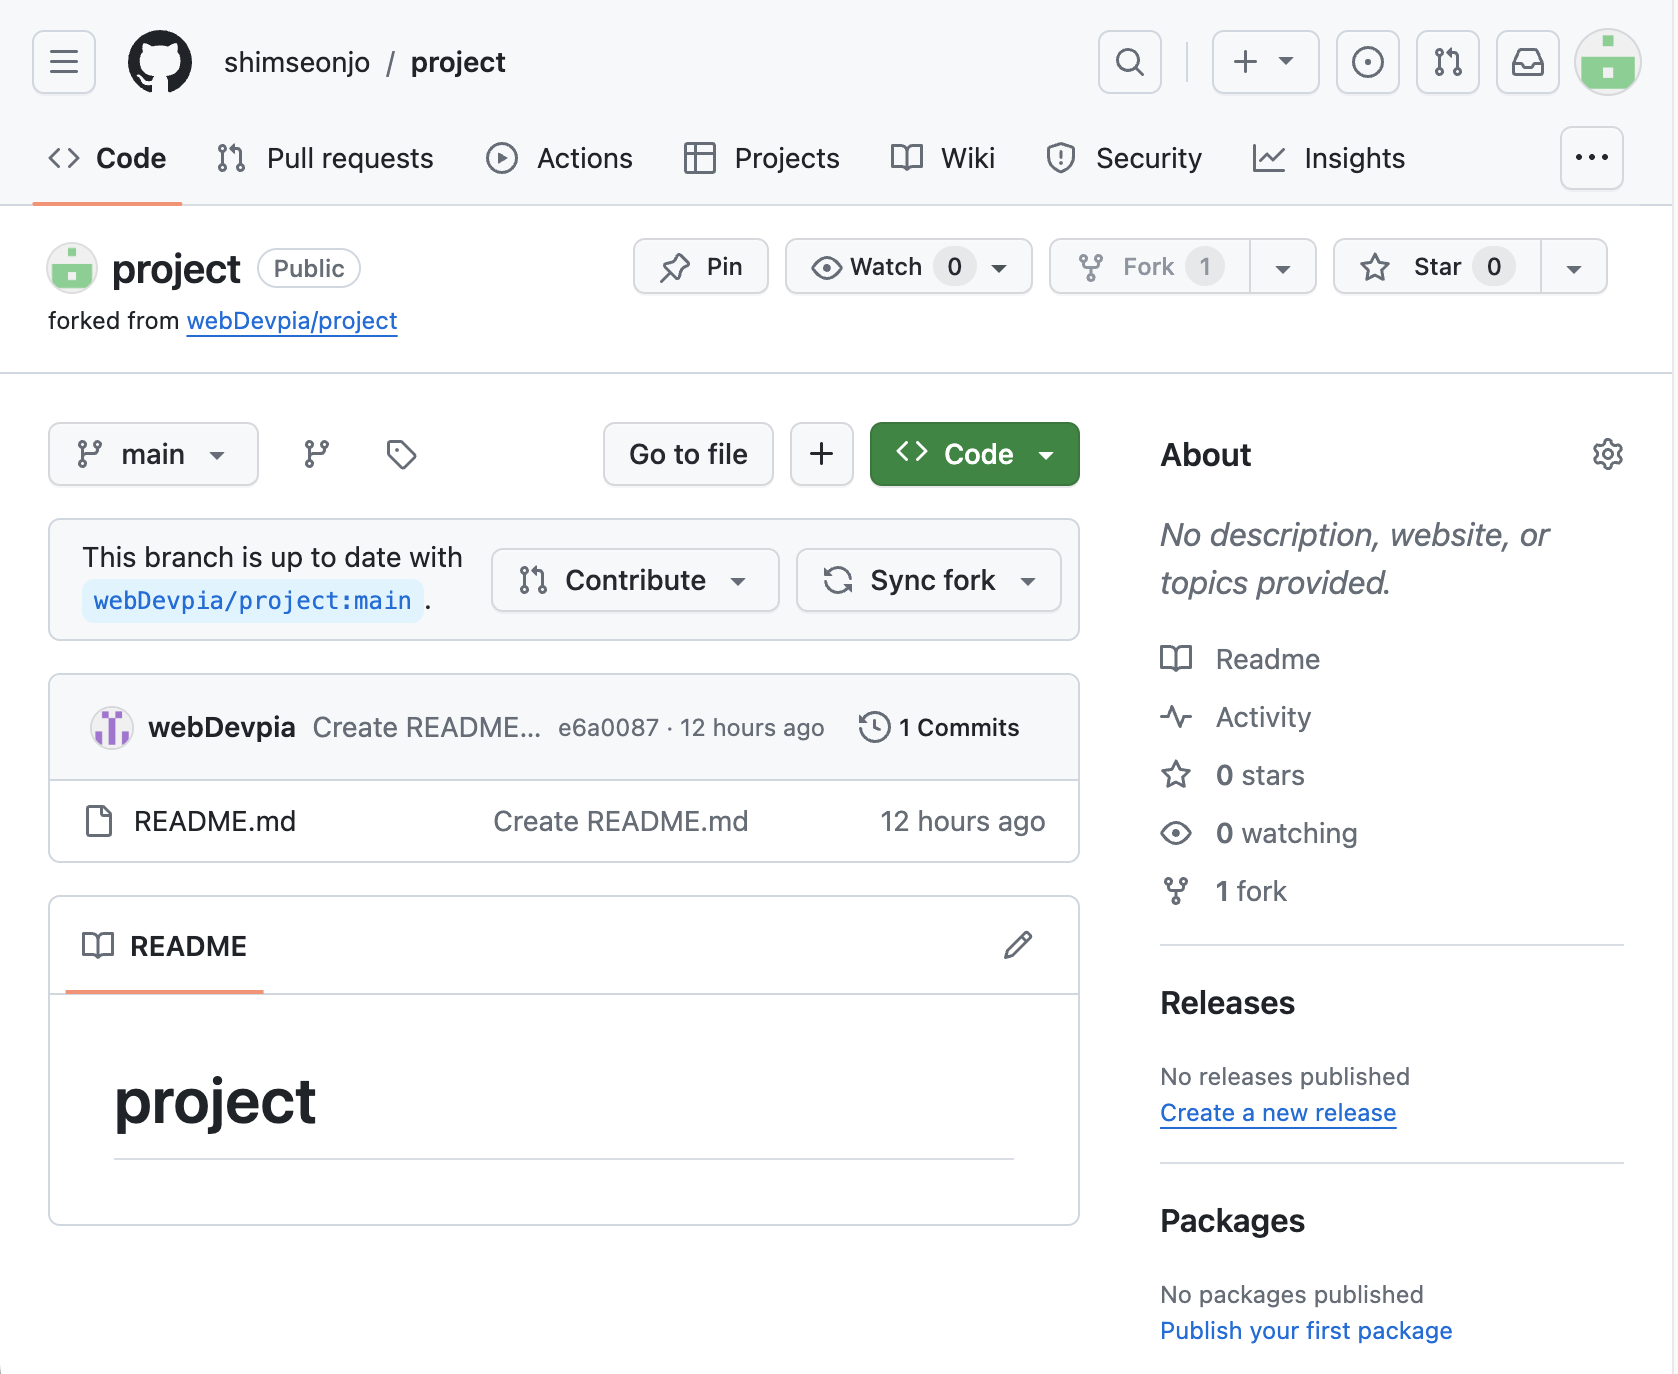The width and height of the screenshot is (1678, 1374).
Task: Open the webDevpia/project upstream link
Action: click(x=292, y=321)
